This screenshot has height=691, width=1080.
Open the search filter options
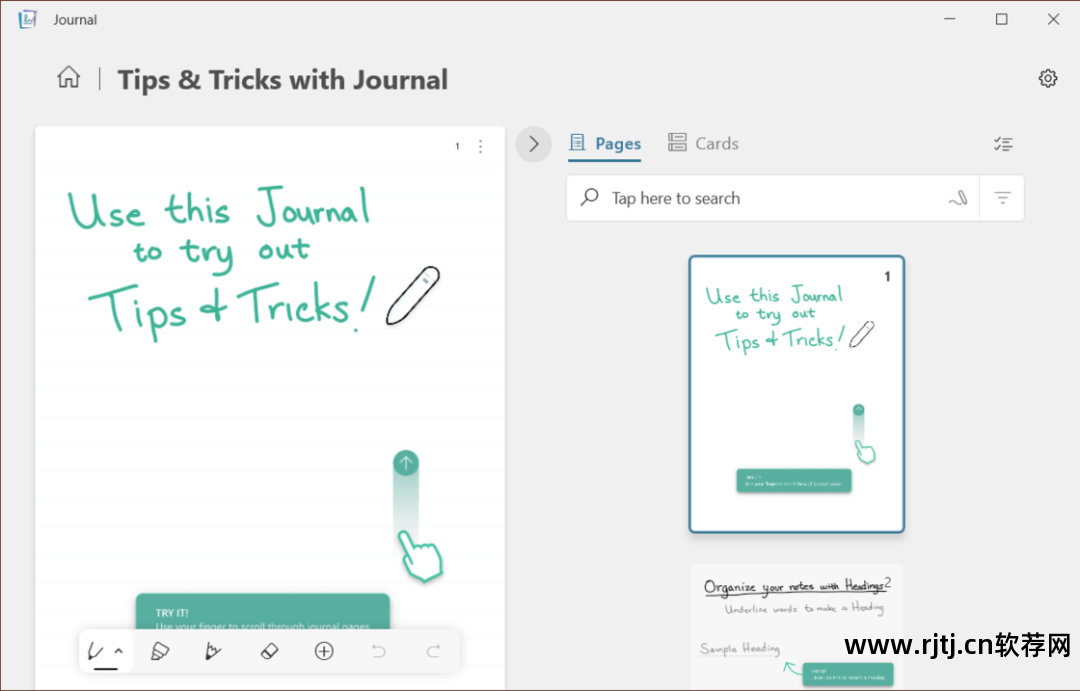tap(1002, 198)
